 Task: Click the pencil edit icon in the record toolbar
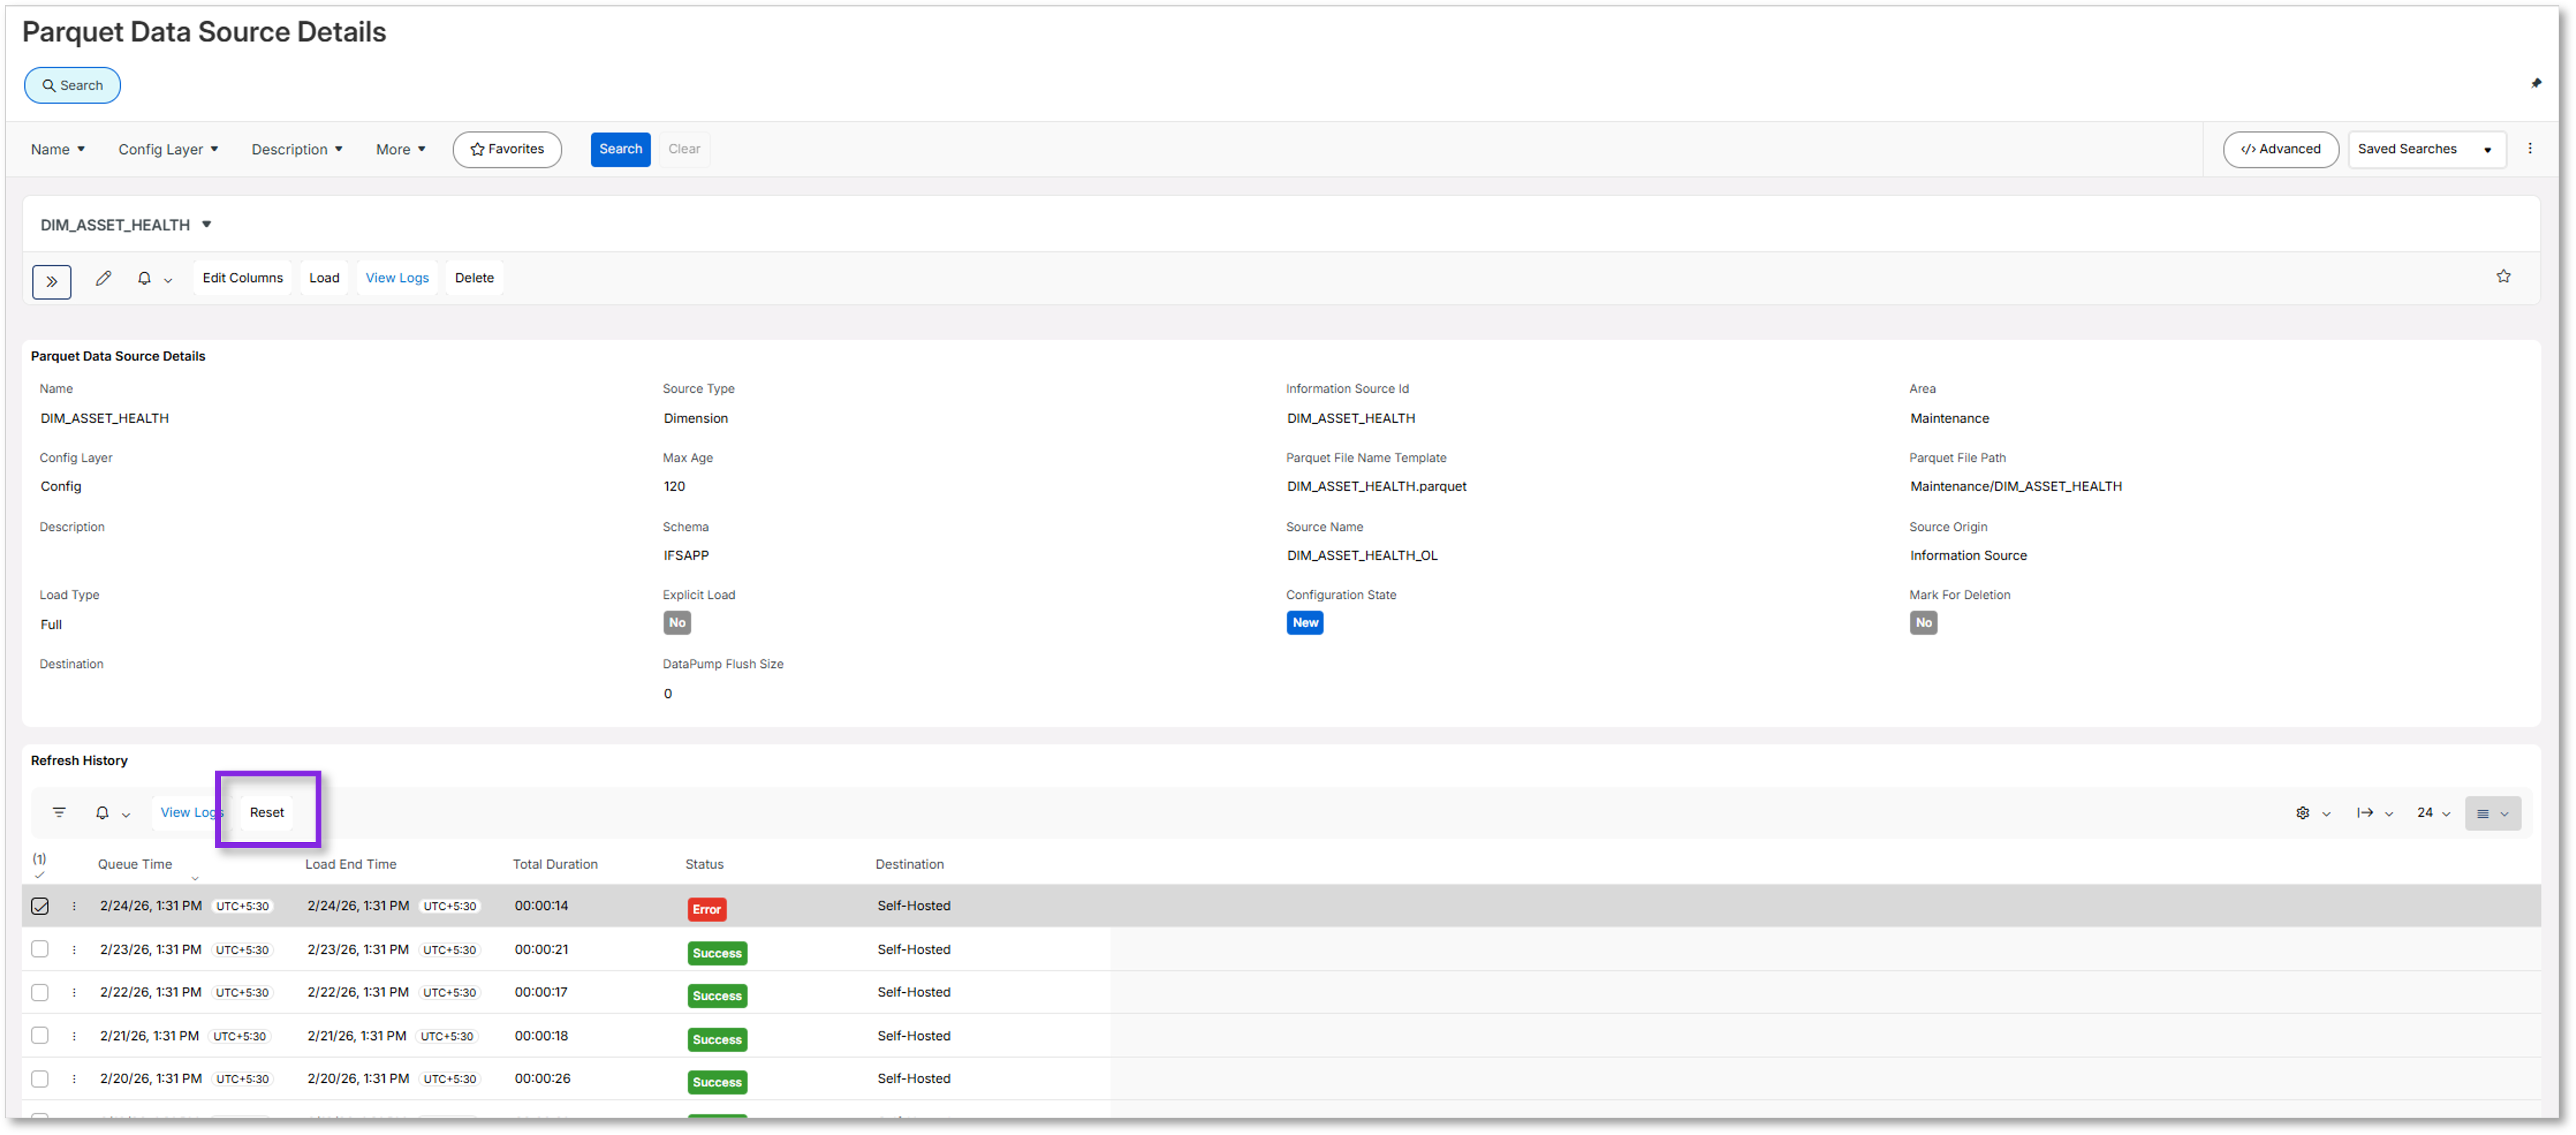103,278
